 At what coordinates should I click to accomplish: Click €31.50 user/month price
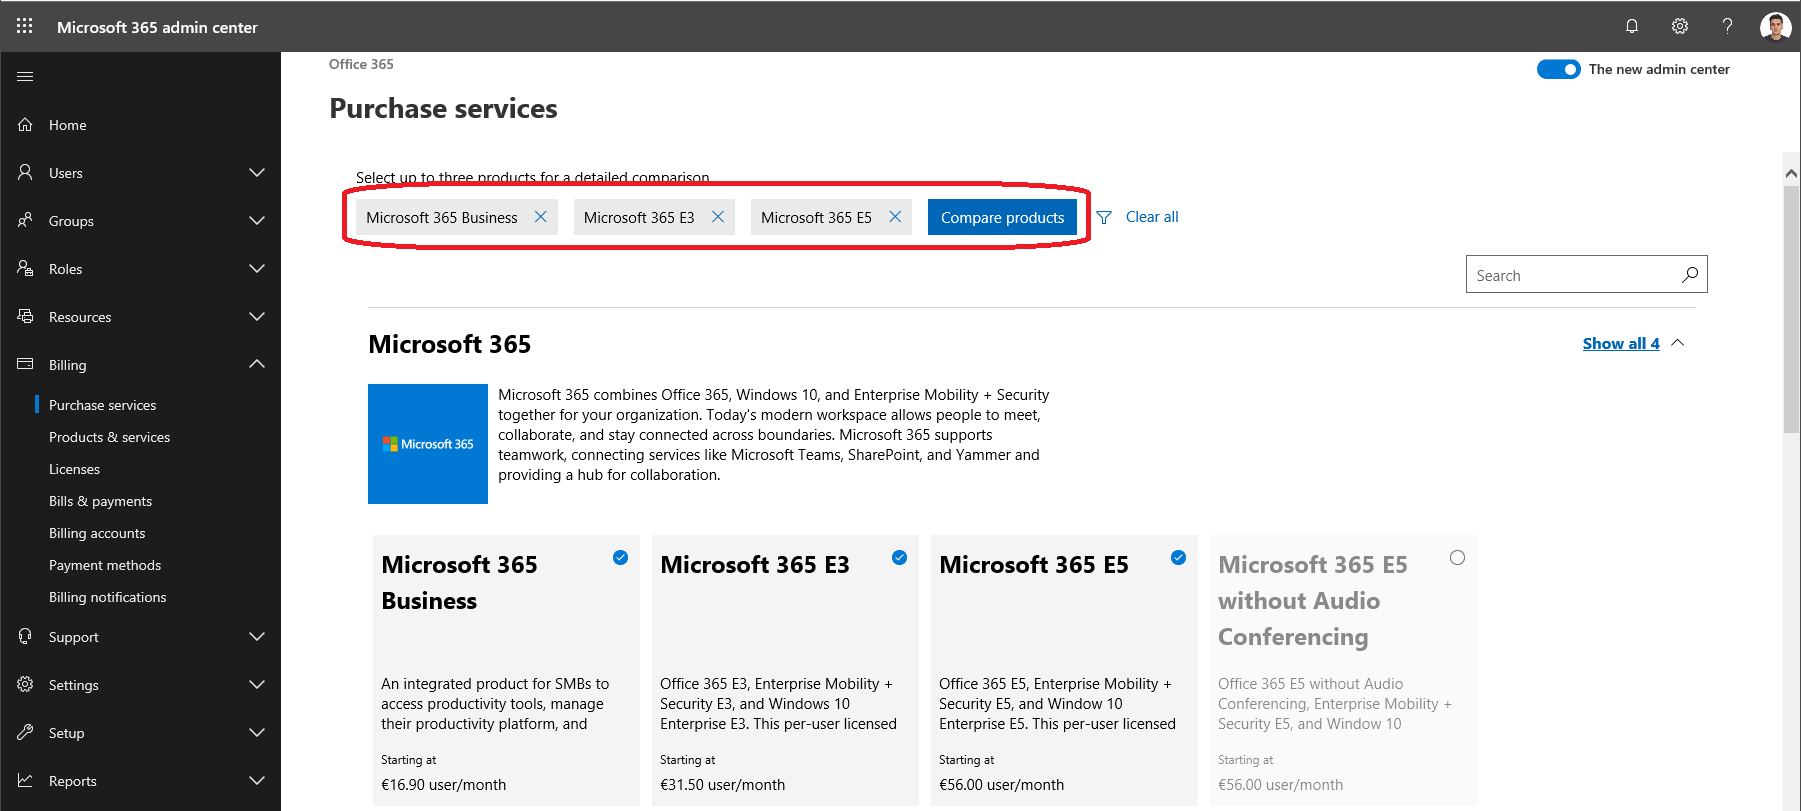(x=722, y=785)
